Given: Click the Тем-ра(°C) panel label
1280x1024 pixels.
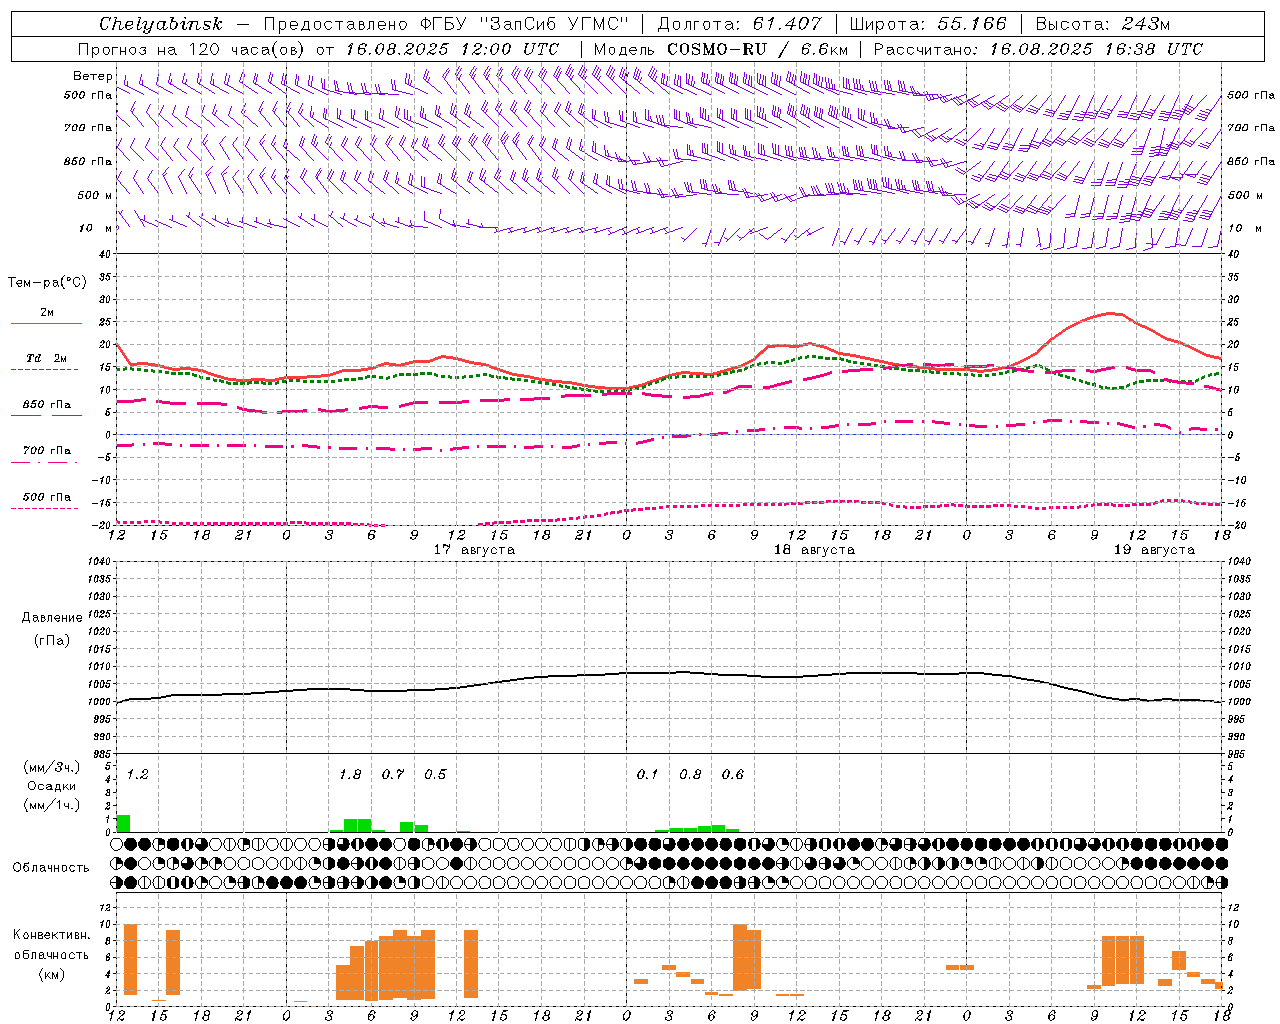Looking at the screenshot, I should click(x=47, y=283).
